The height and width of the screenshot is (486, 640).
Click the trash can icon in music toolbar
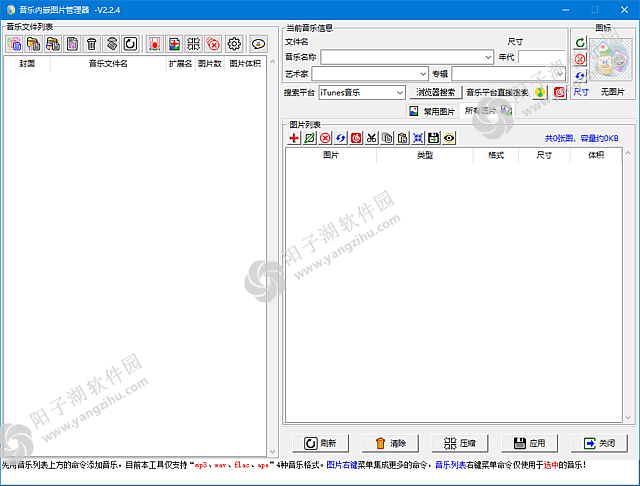[x=91, y=44]
